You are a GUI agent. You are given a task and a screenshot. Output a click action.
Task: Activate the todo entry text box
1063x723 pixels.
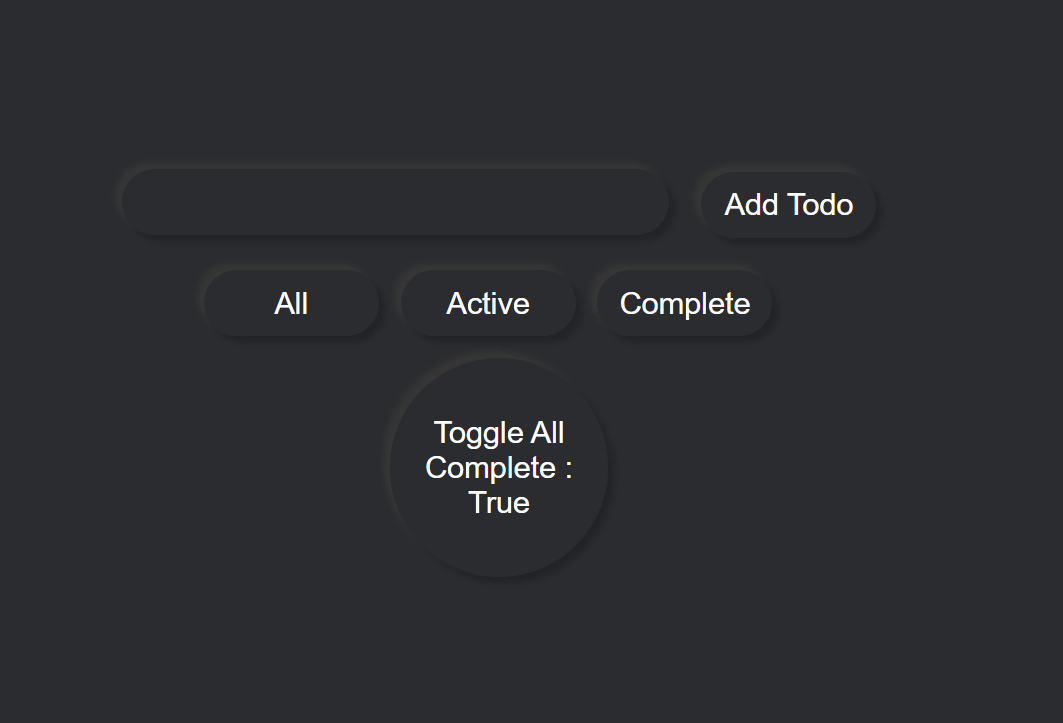[395, 202]
